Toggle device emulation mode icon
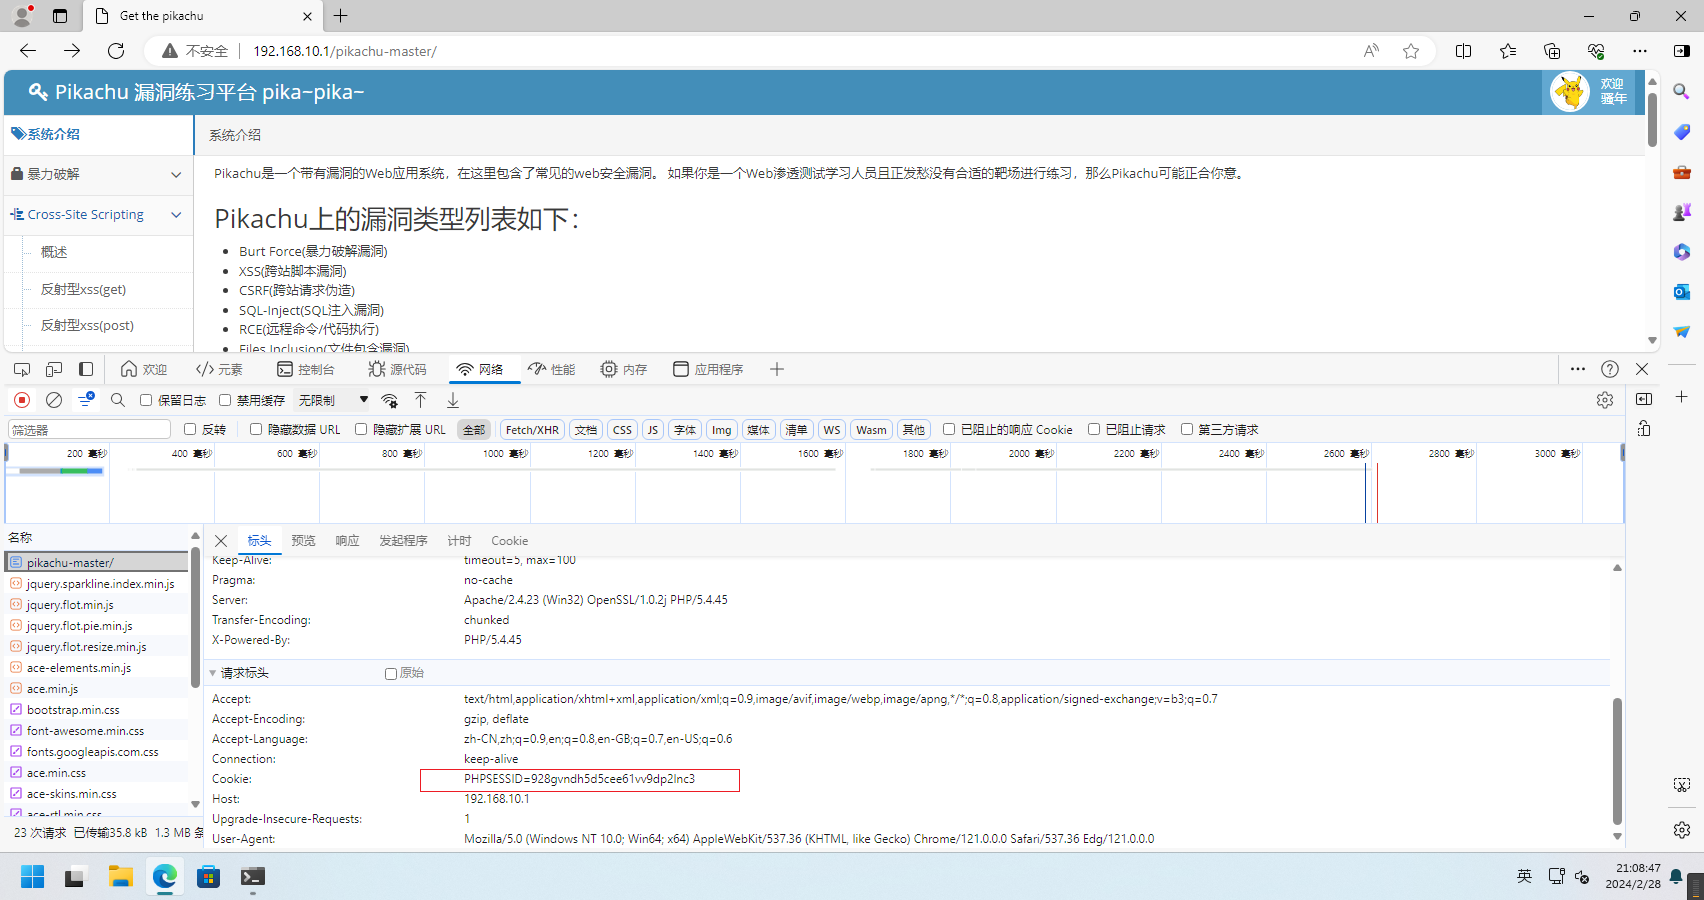 [x=54, y=369]
